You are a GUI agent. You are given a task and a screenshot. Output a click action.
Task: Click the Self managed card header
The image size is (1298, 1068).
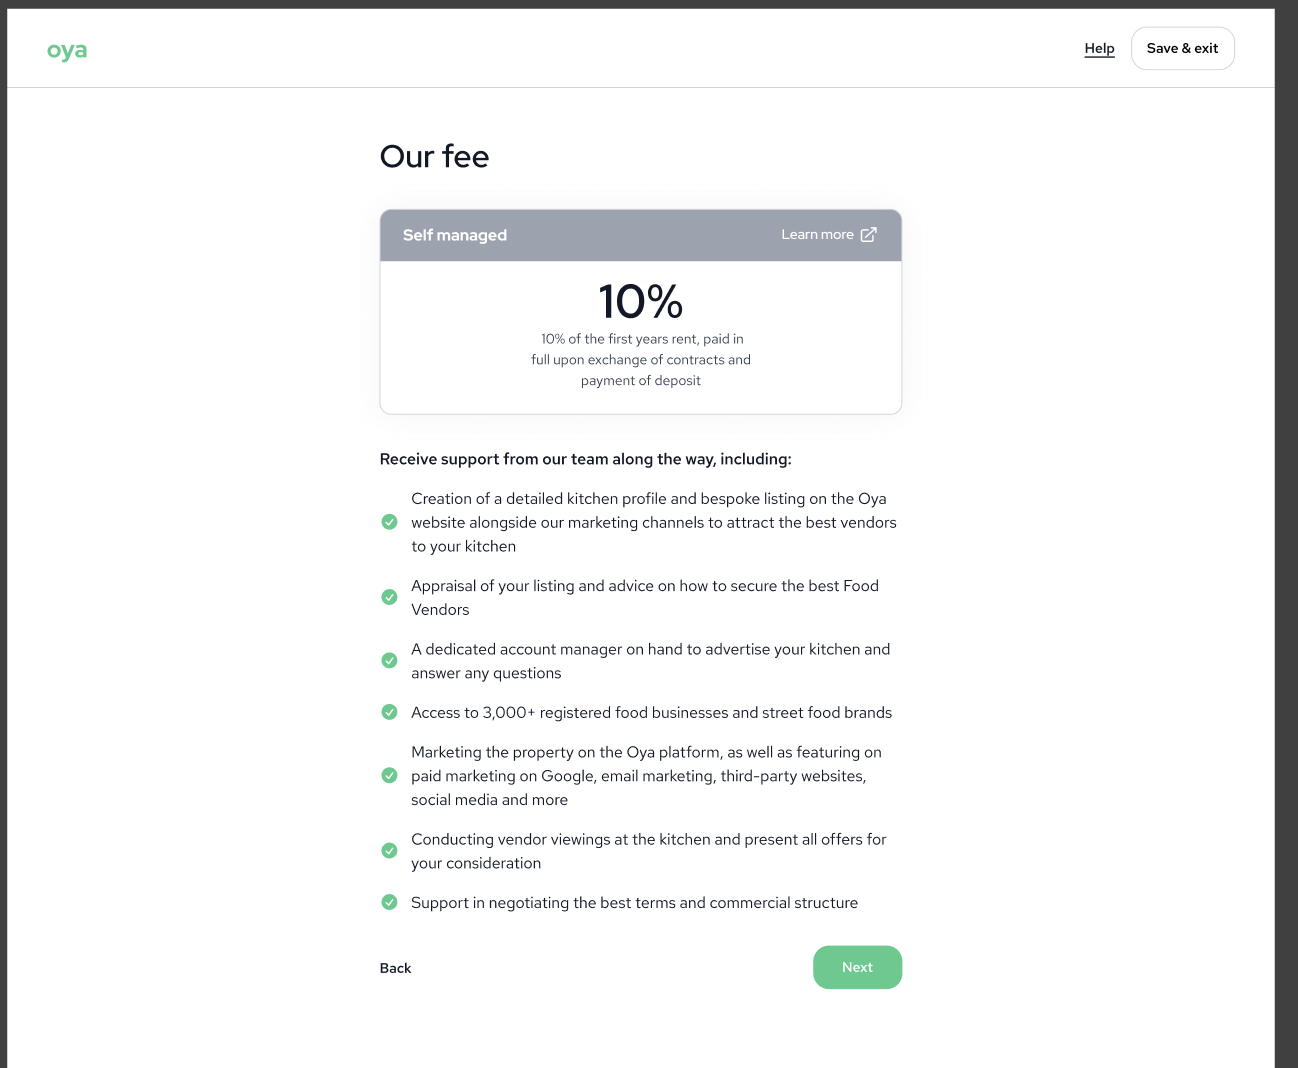coord(455,235)
